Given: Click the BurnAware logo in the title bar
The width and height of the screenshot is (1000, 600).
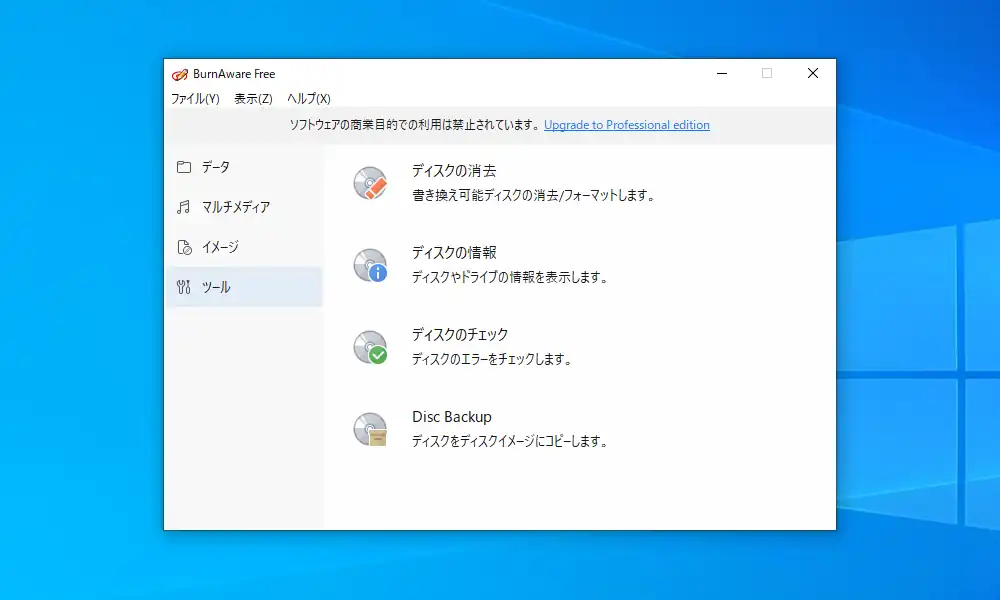Looking at the screenshot, I should pyautogui.click(x=180, y=73).
